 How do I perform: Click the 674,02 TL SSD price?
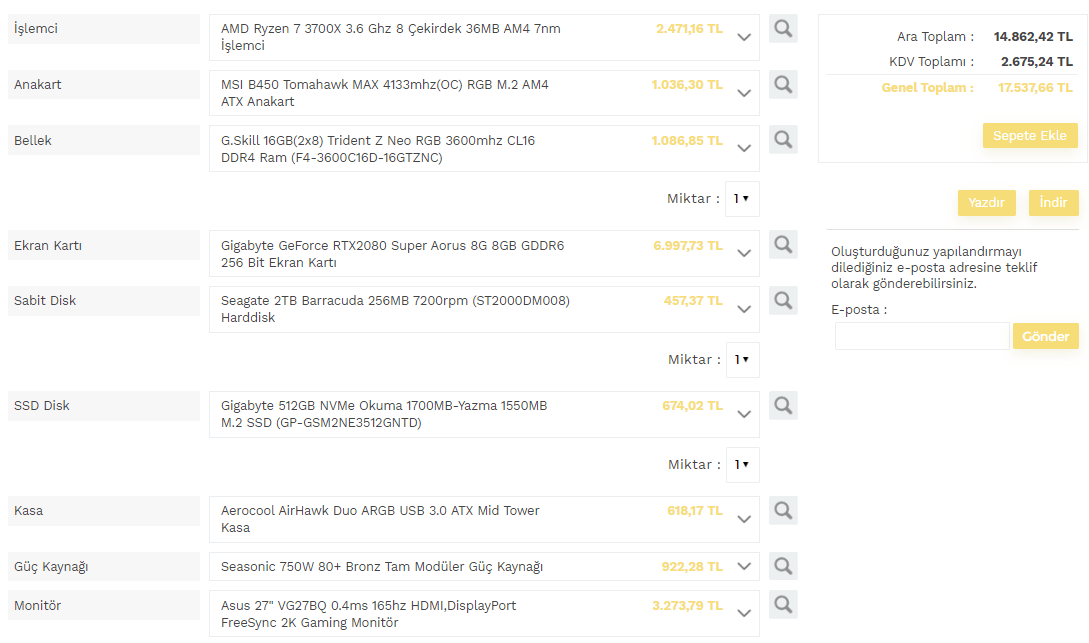(x=692, y=406)
